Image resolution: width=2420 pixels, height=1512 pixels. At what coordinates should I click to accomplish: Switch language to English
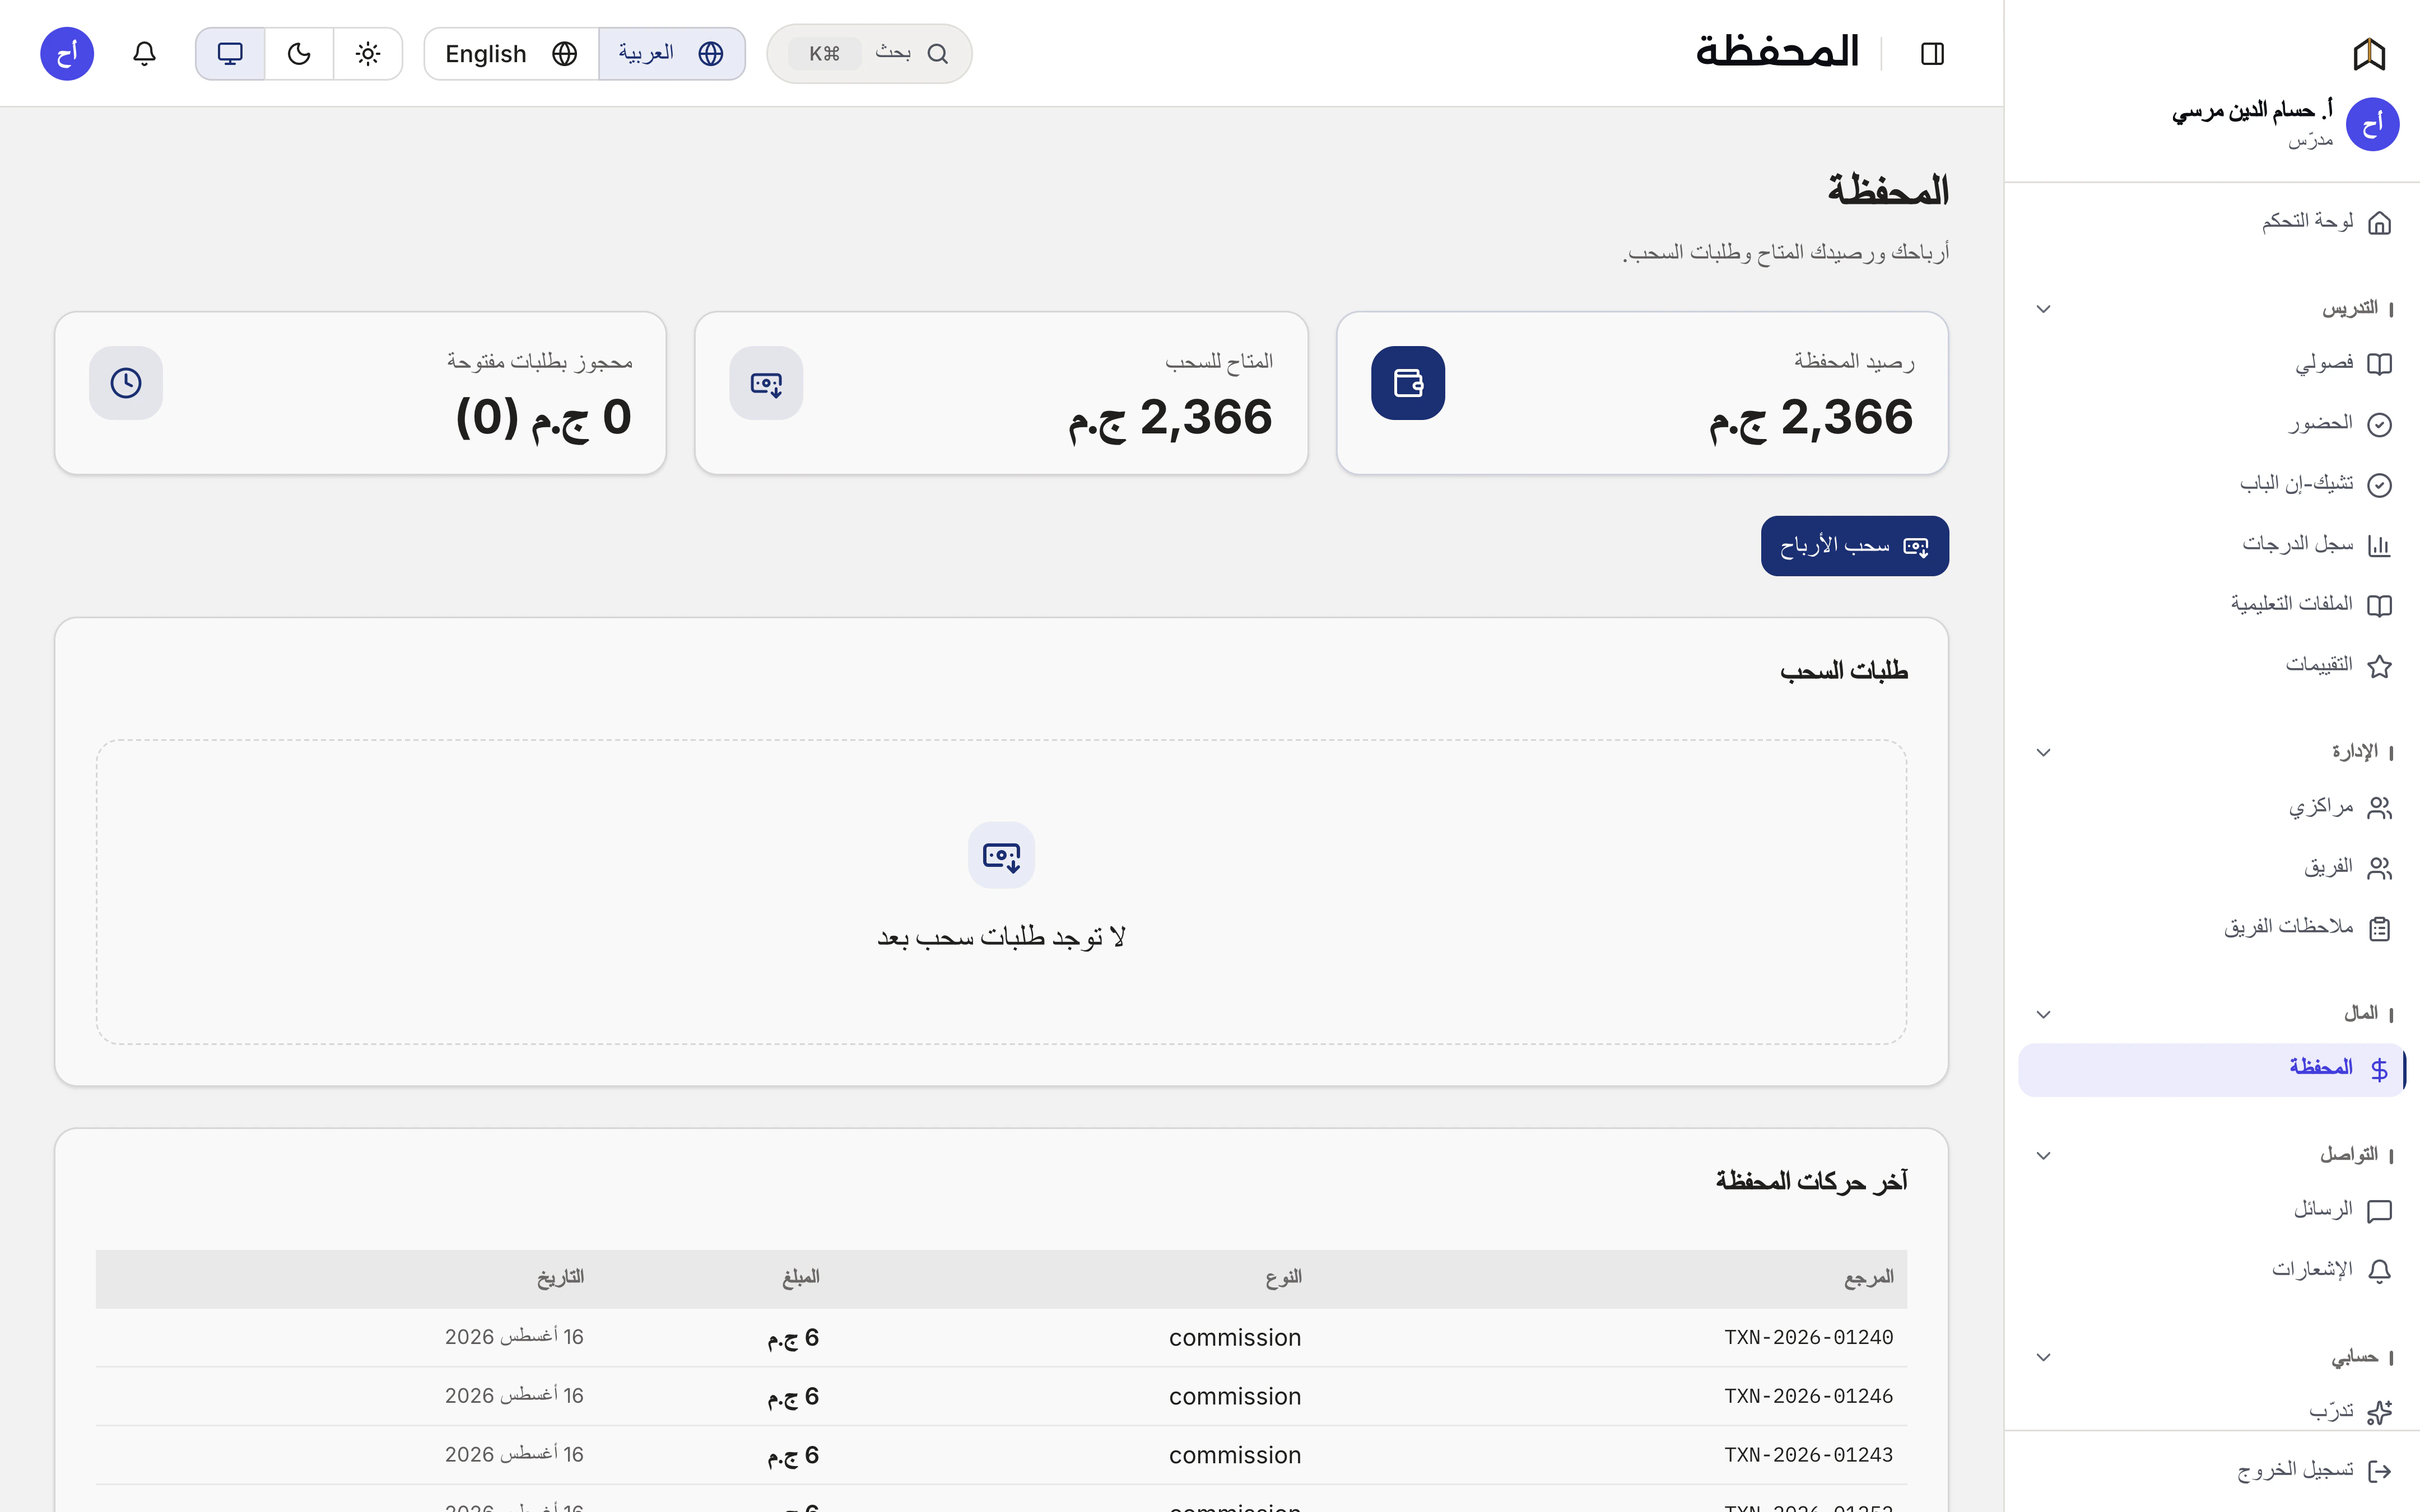pos(511,53)
